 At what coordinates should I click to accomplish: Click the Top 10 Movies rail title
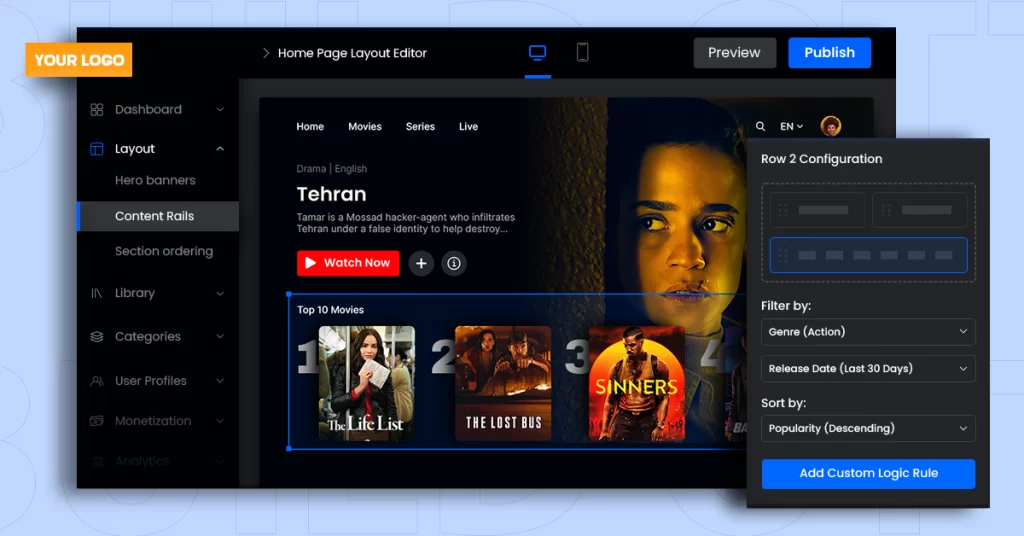coord(330,310)
